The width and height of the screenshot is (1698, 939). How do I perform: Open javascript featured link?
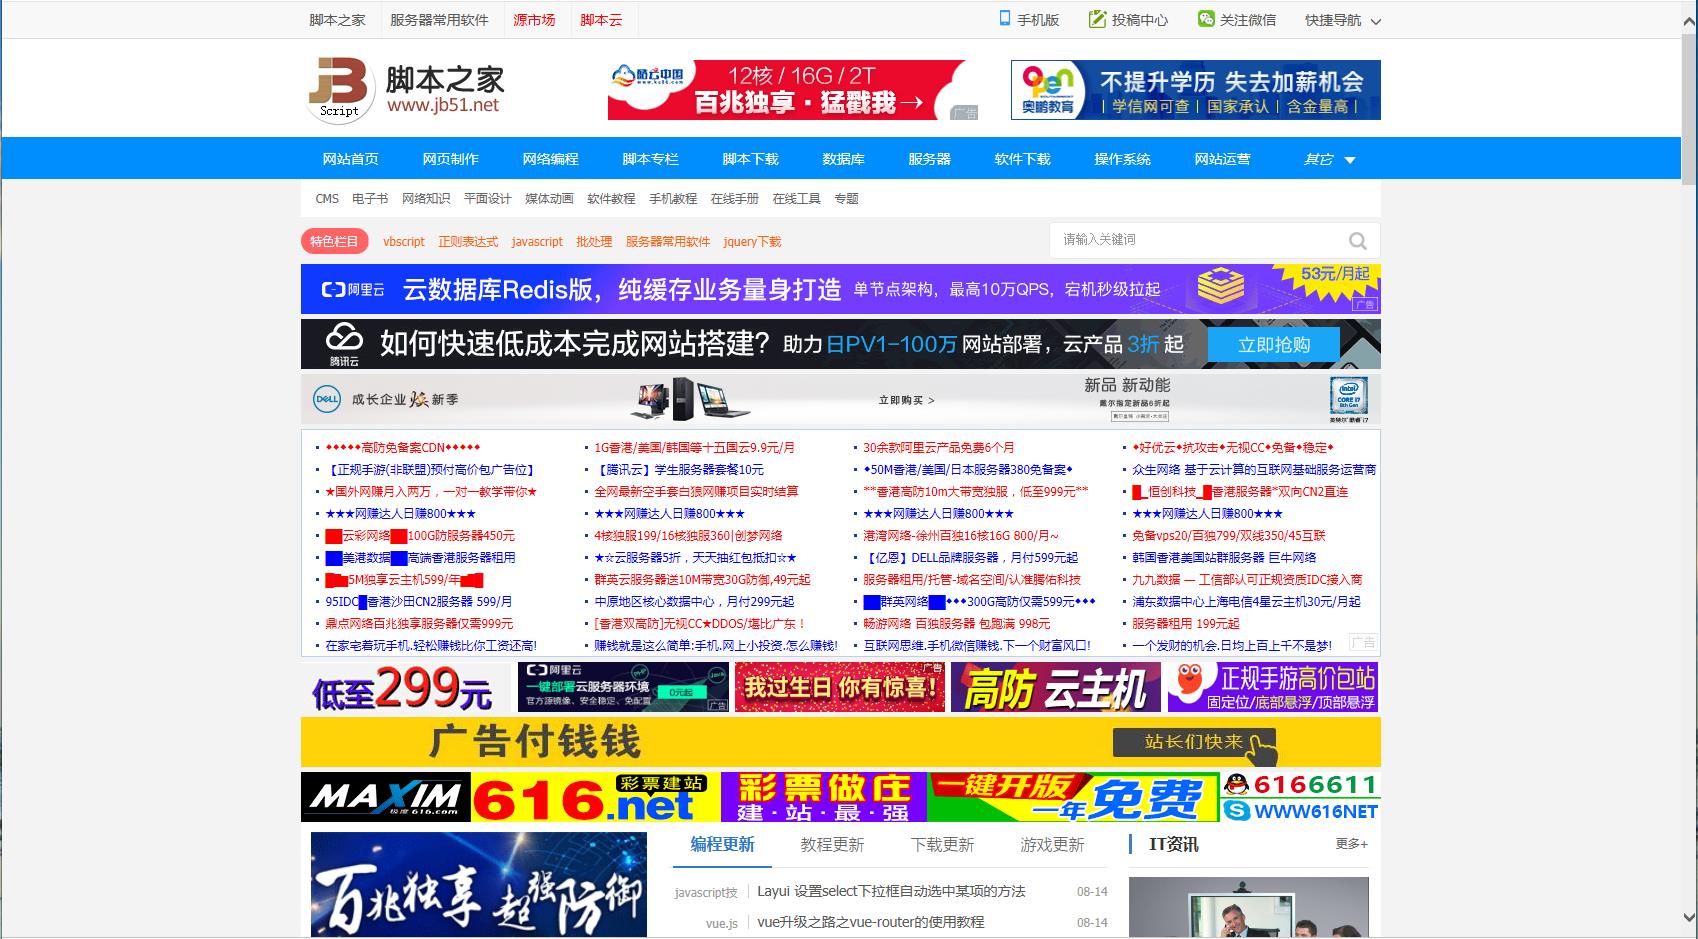click(537, 242)
